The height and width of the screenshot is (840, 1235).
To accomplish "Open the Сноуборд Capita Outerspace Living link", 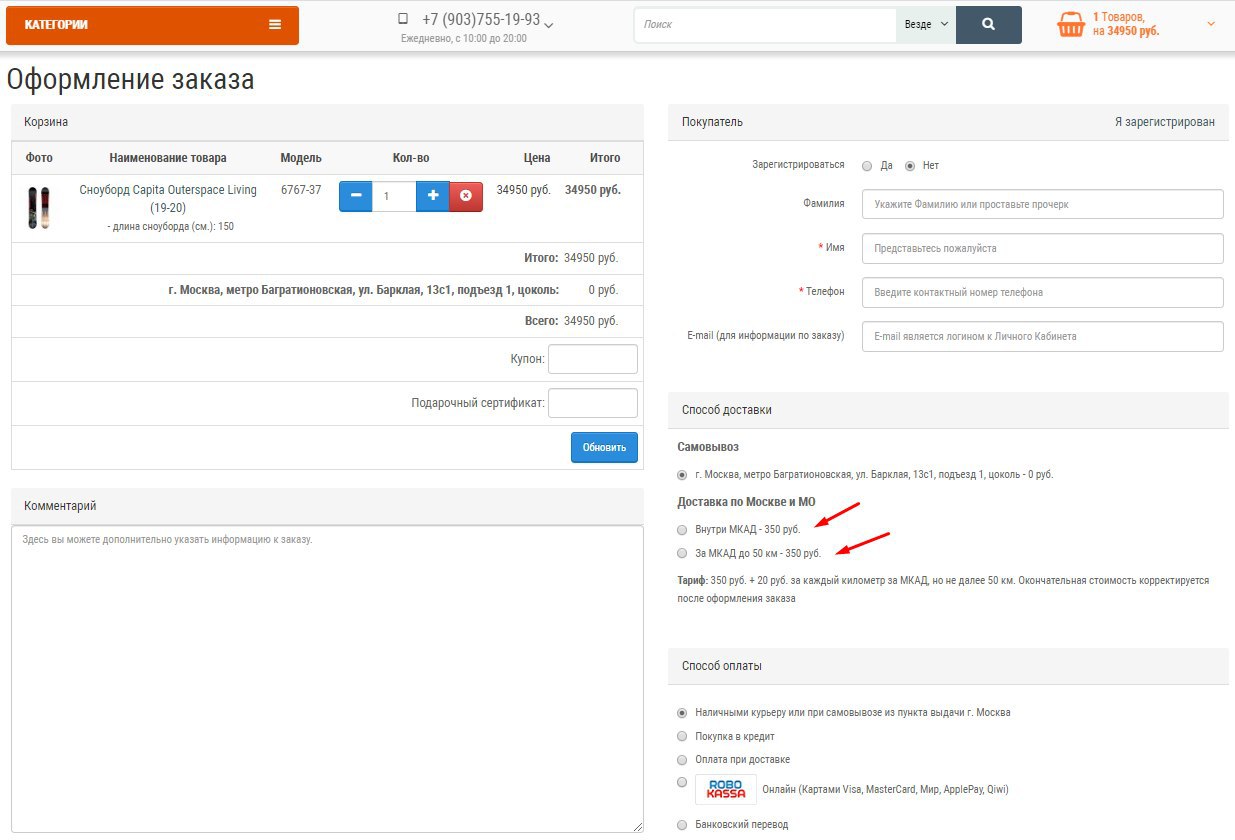I will 168,199.
